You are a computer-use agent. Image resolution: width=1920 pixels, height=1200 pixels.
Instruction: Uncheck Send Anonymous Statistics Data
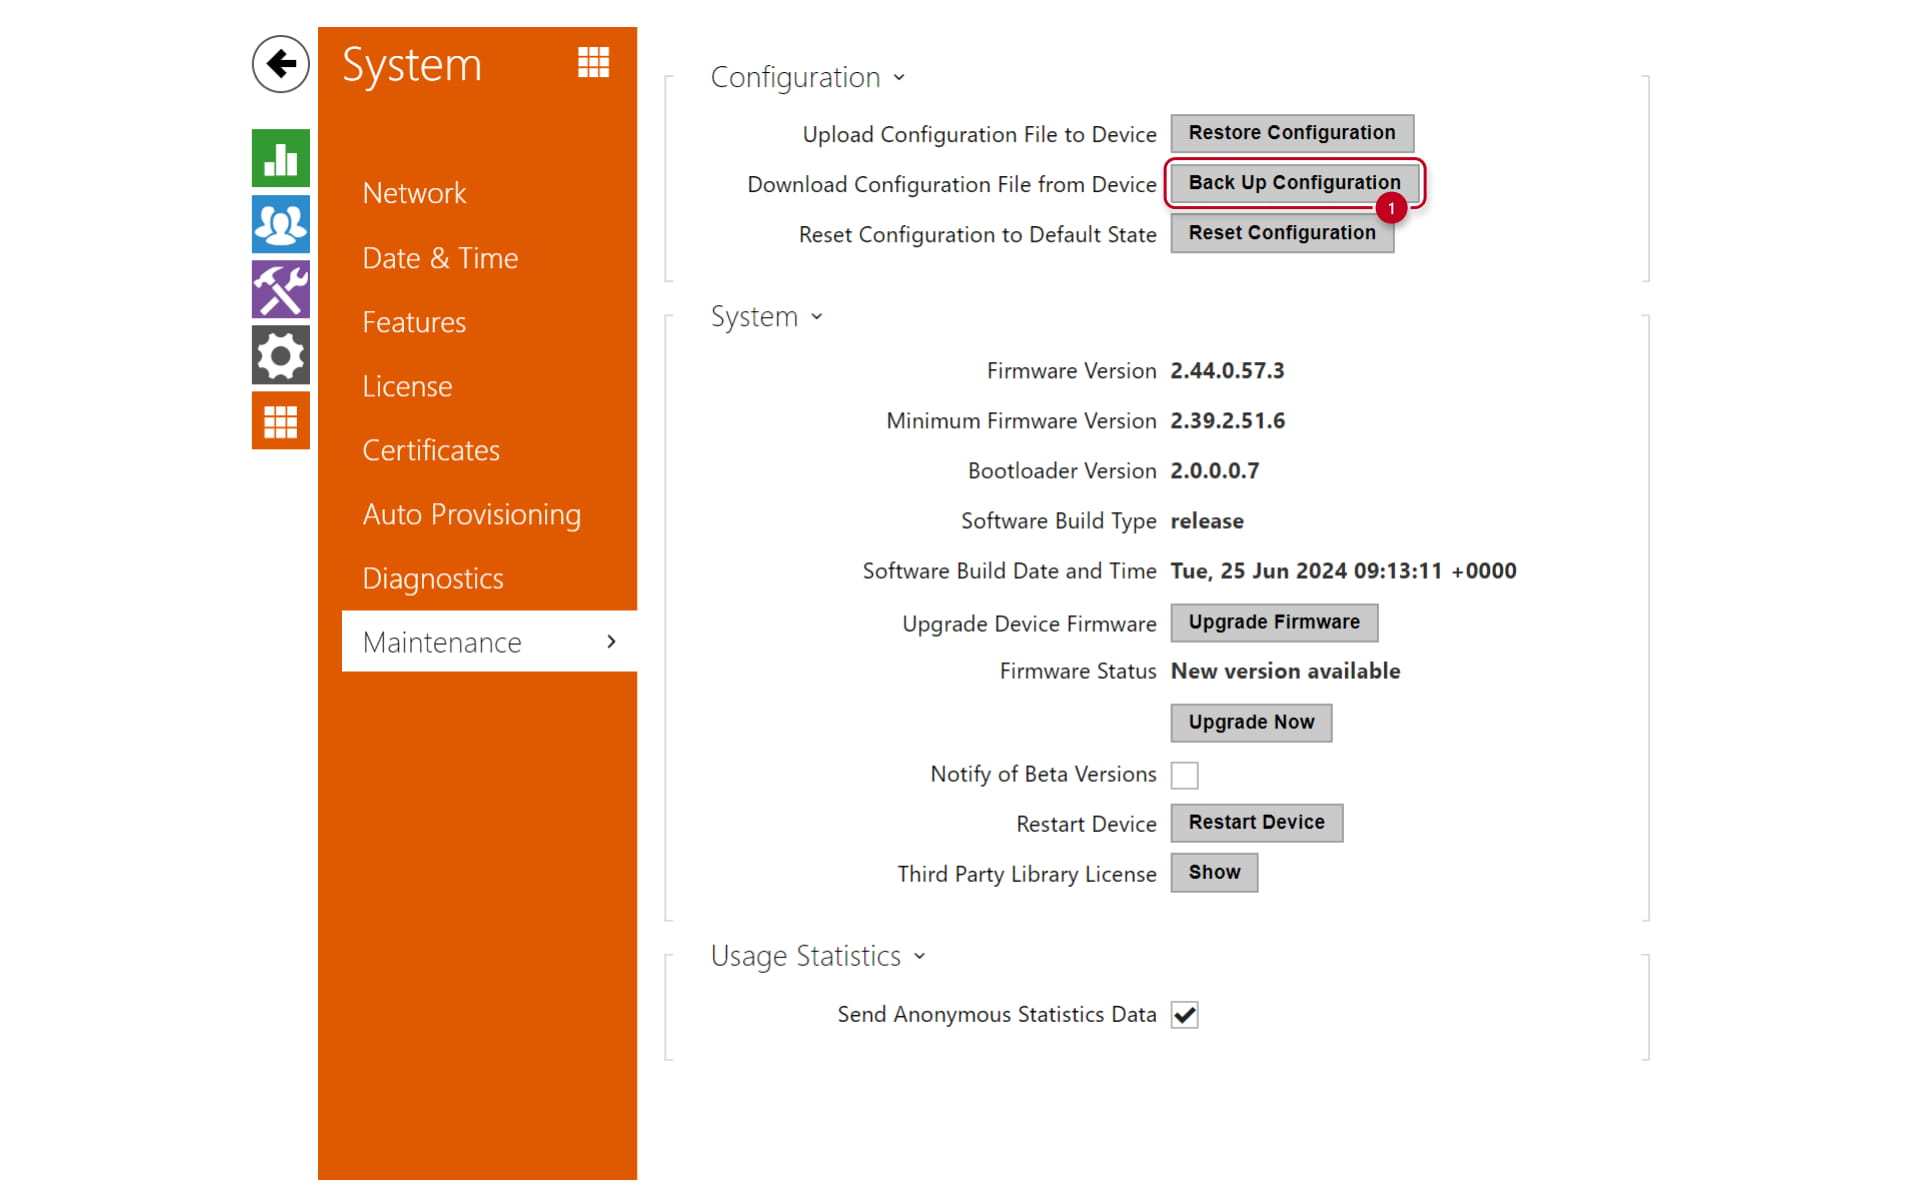click(1184, 1015)
